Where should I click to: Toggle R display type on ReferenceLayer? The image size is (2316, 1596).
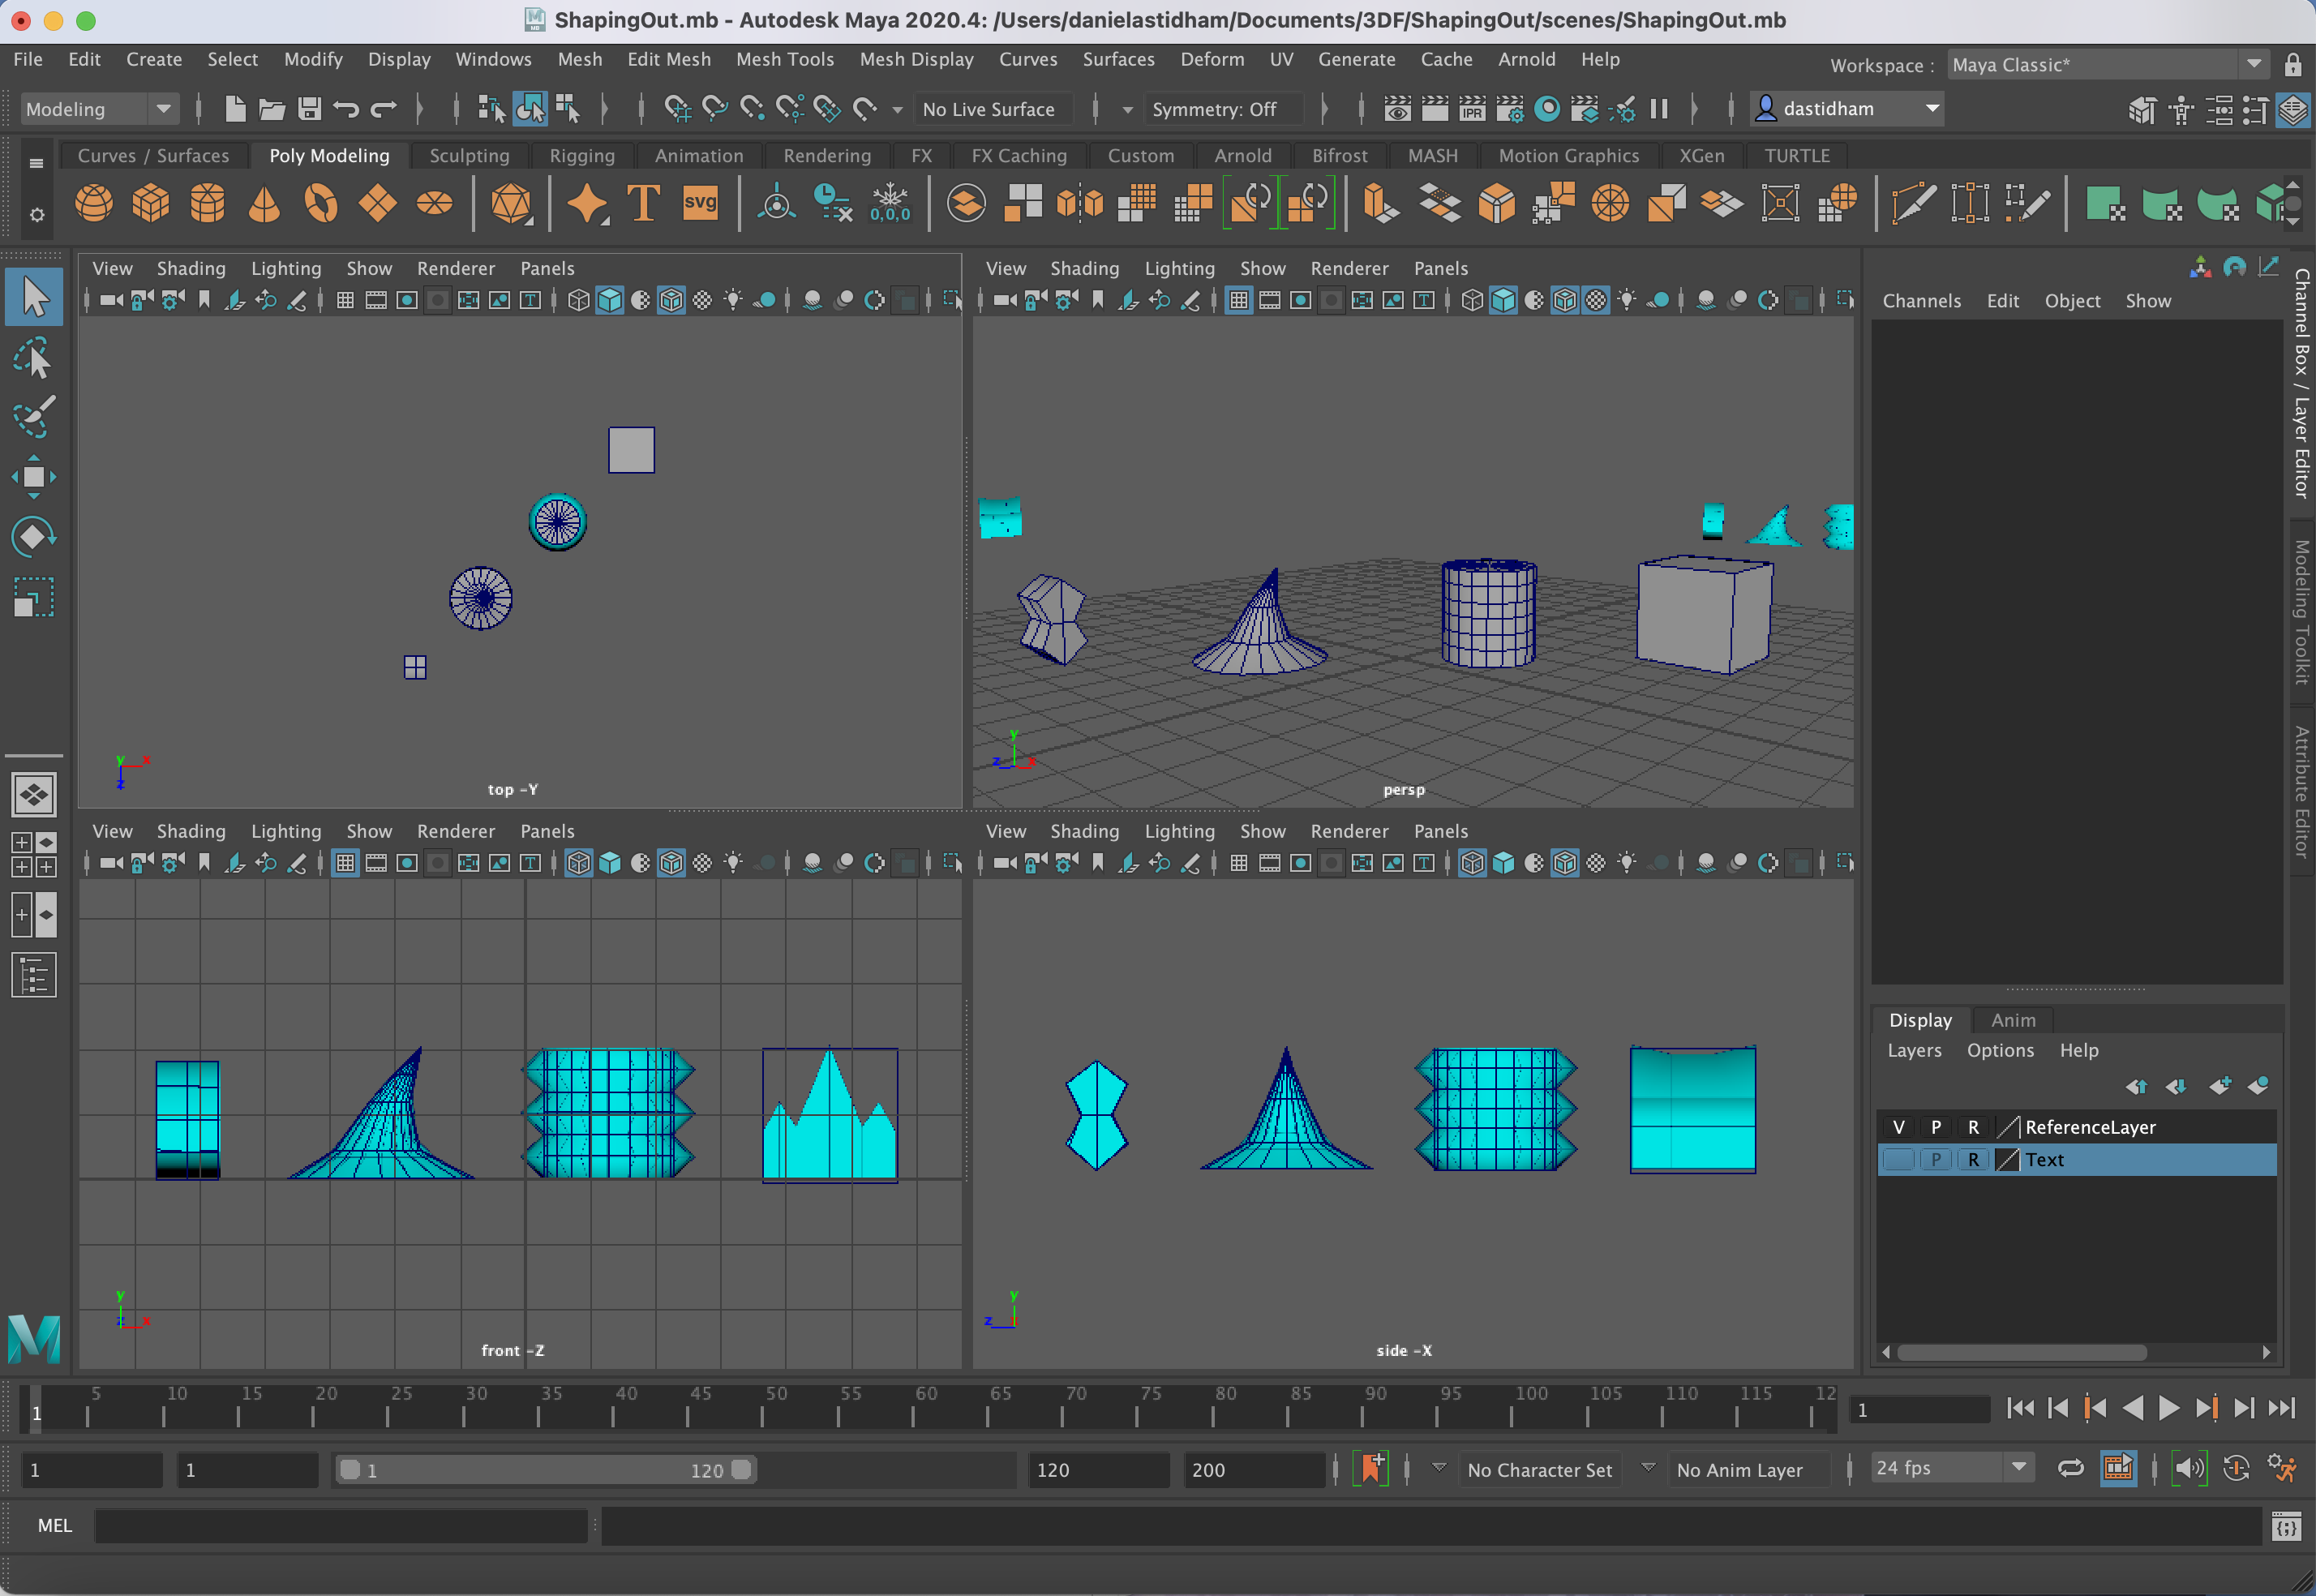(1973, 1127)
